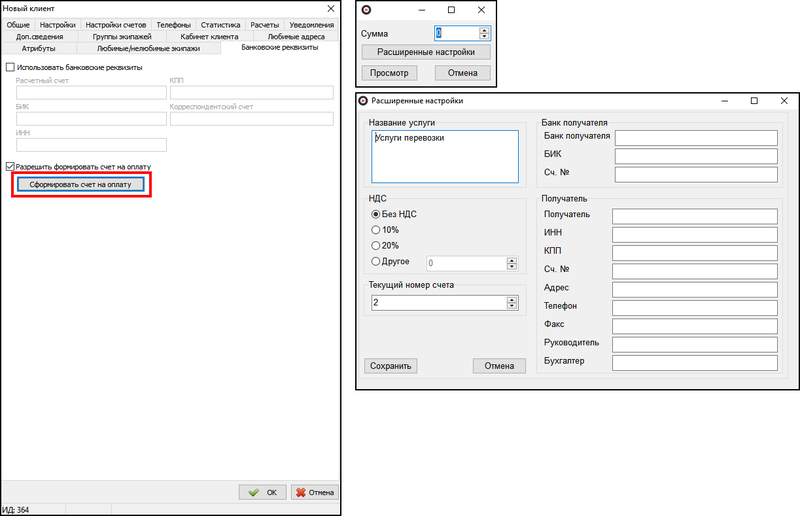Click the Банк получателя input field

tap(696, 137)
